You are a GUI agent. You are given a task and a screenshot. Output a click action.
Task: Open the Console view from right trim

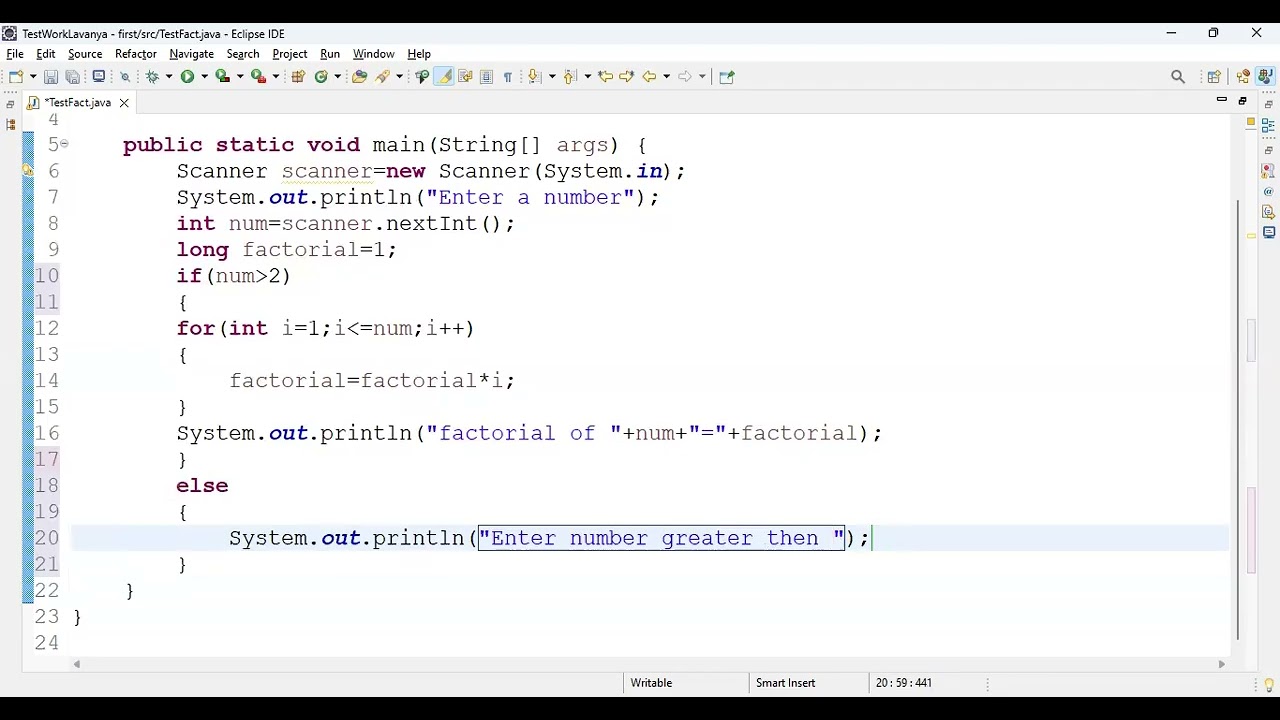pos(1268,232)
